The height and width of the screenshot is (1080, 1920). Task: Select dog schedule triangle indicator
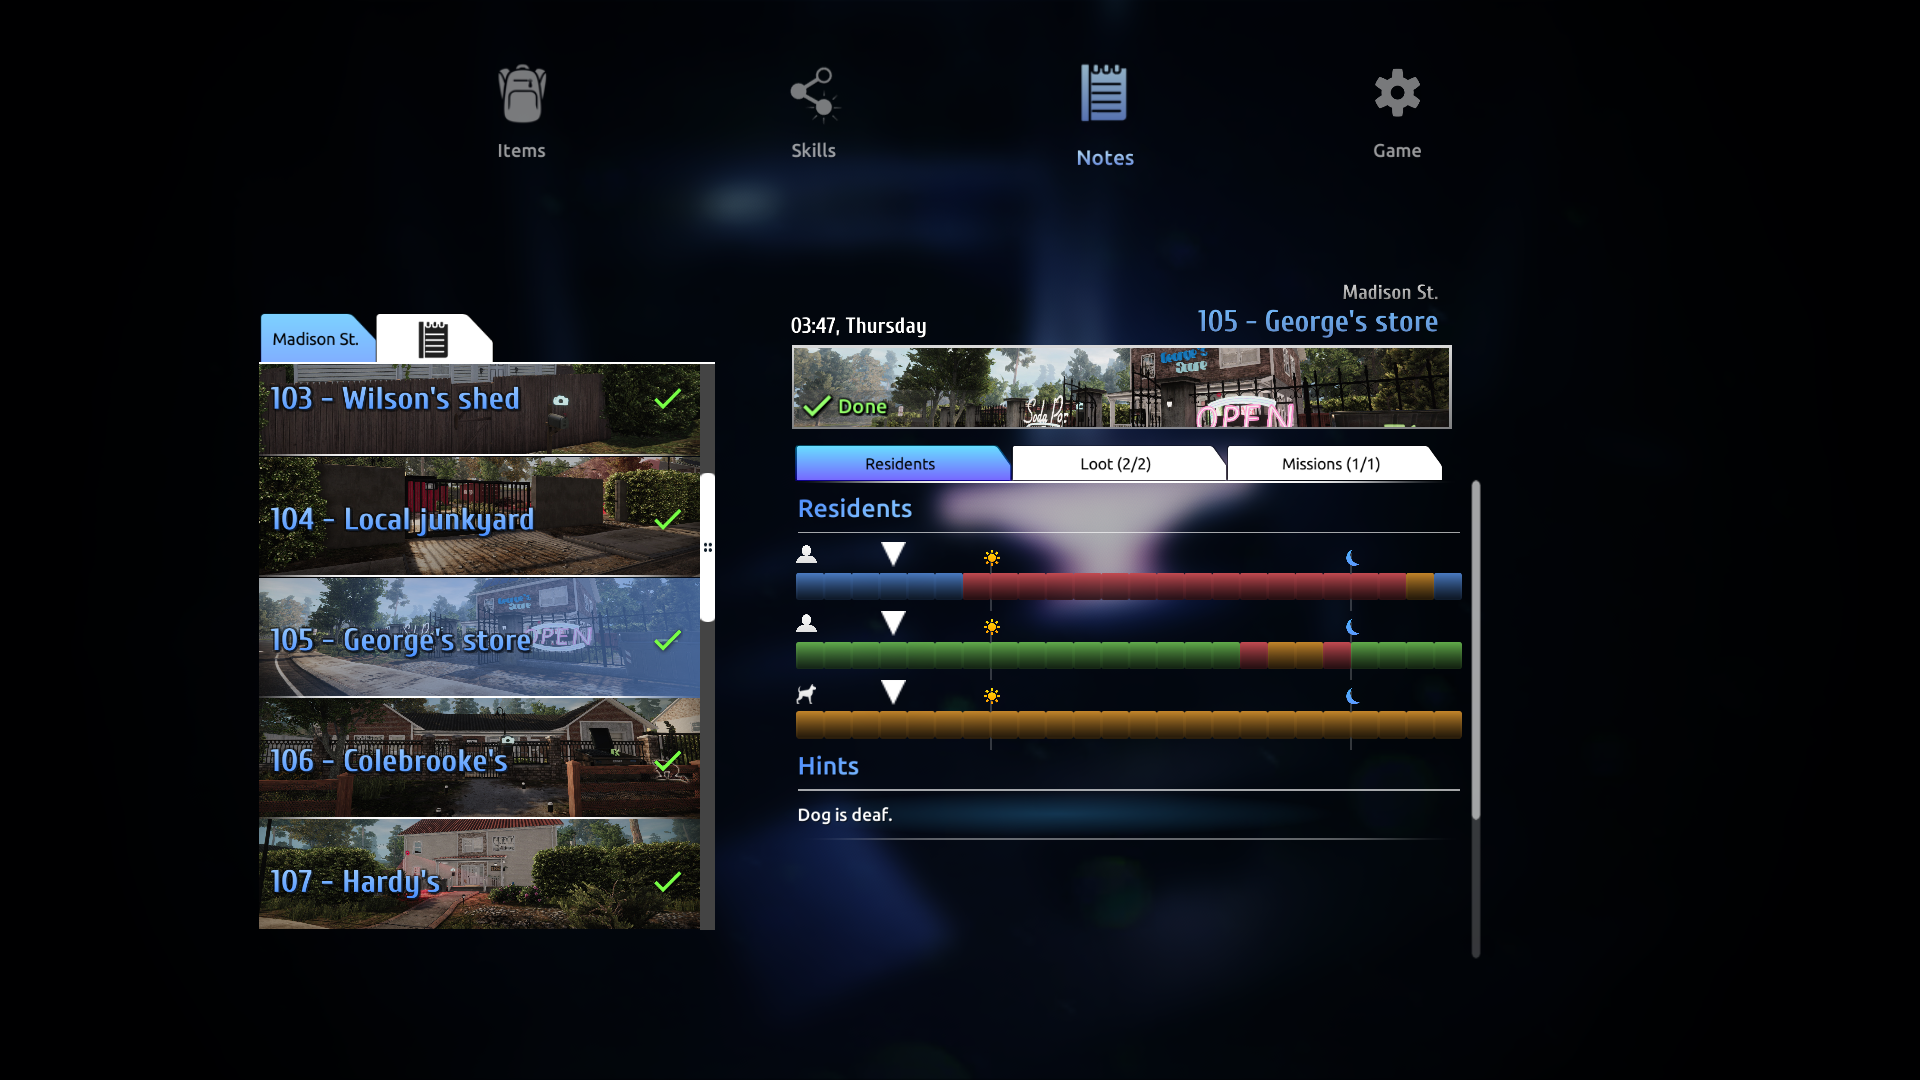click(x=889, y=692)
